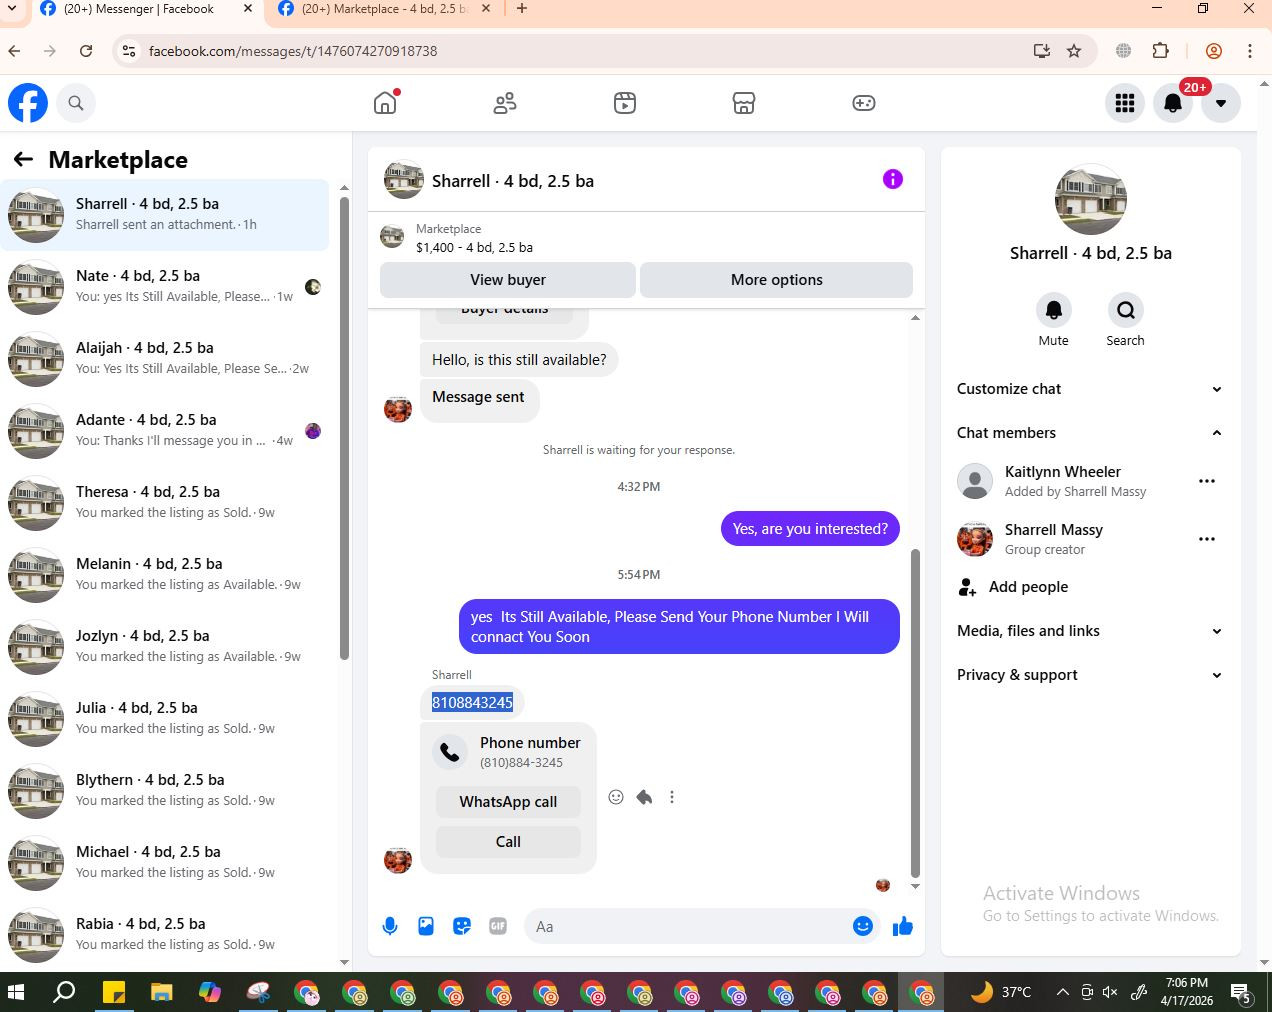Image resolution: width=1272 pixels, height=1012 pixels.
Task: Collapse the Chat members section
Action: tap(1090, 433)
